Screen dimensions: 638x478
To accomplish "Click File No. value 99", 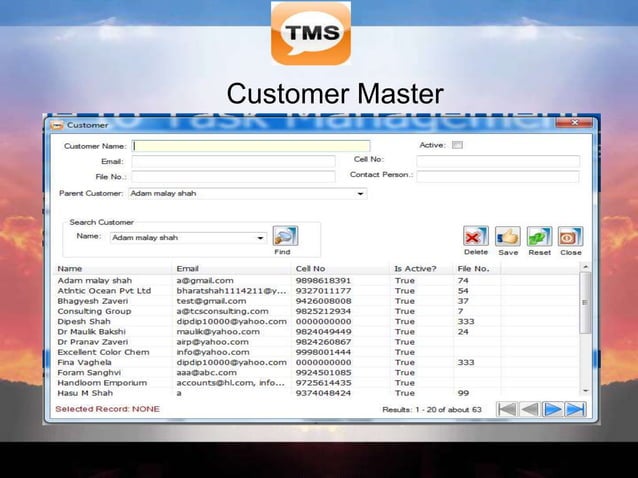I will (x=463, y=393).
